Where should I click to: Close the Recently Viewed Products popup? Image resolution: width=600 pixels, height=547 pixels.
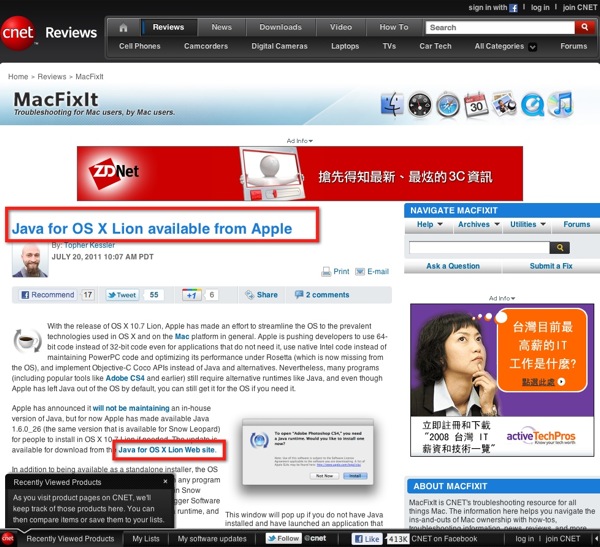[x=165, y=482]
